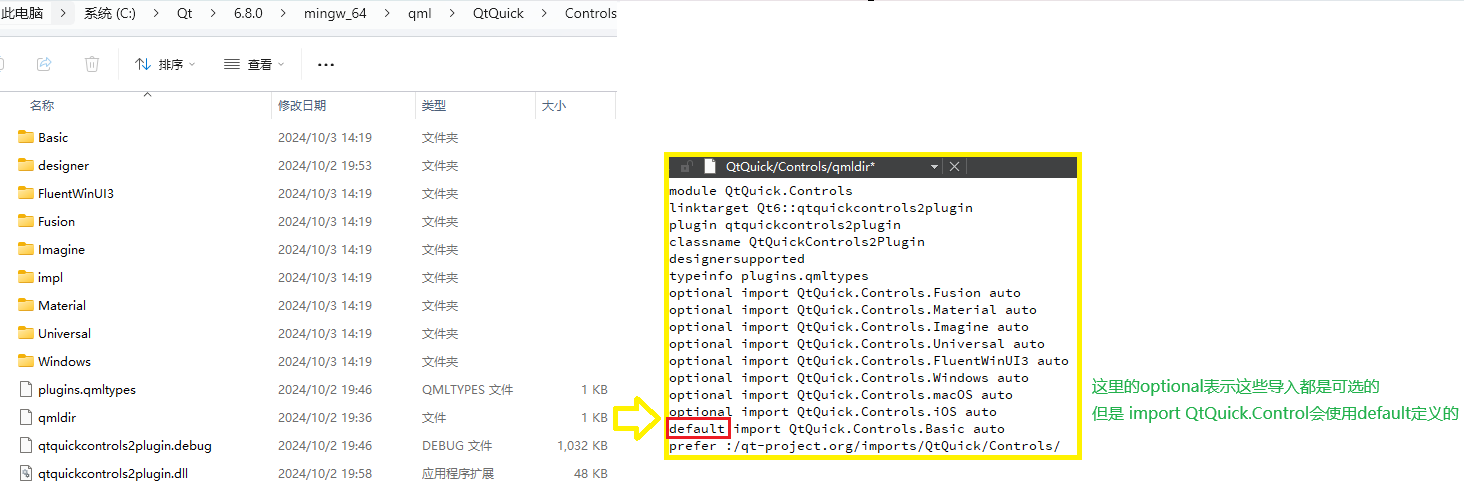This screenshot has width=1464, height=485.
Task: Expand the chevron after QtQuick in breadcrumb
Action: [545, 14]
